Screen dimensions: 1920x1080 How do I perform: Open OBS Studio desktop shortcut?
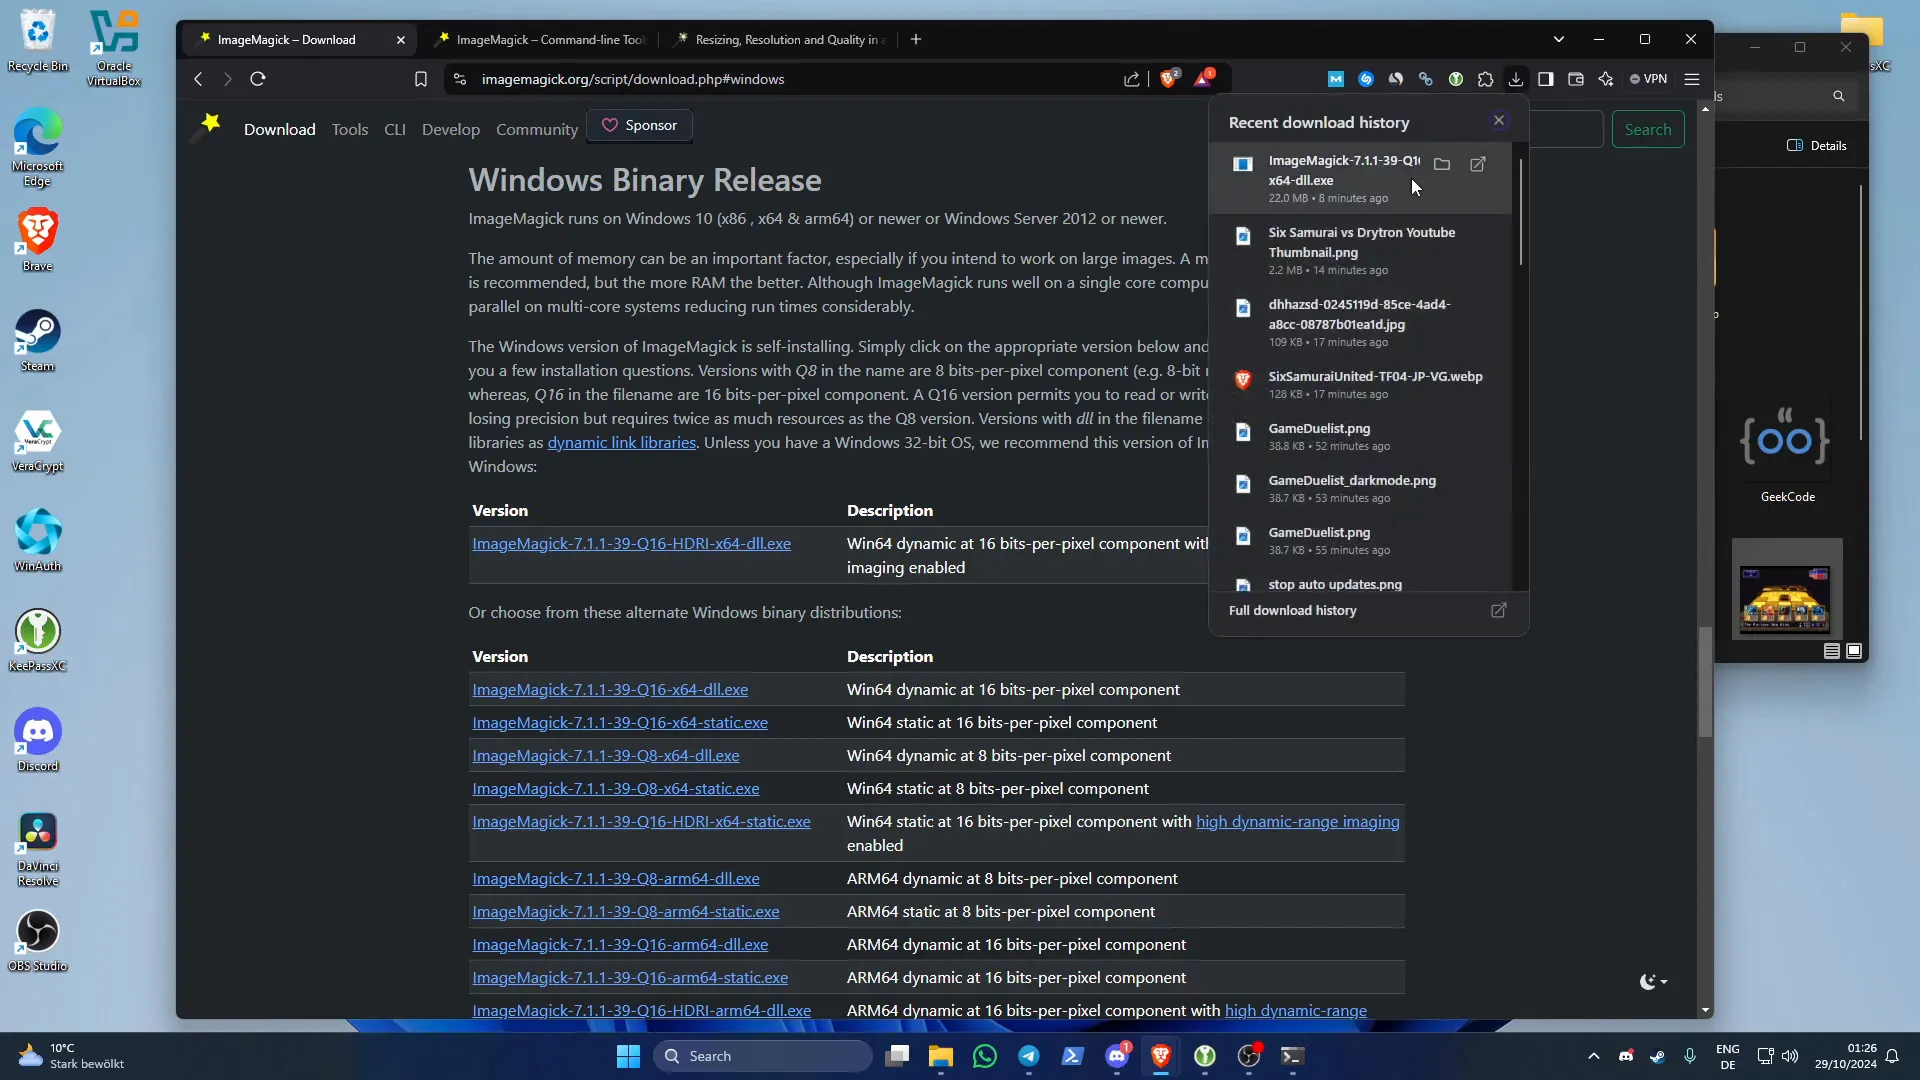(x=38, y=941)
